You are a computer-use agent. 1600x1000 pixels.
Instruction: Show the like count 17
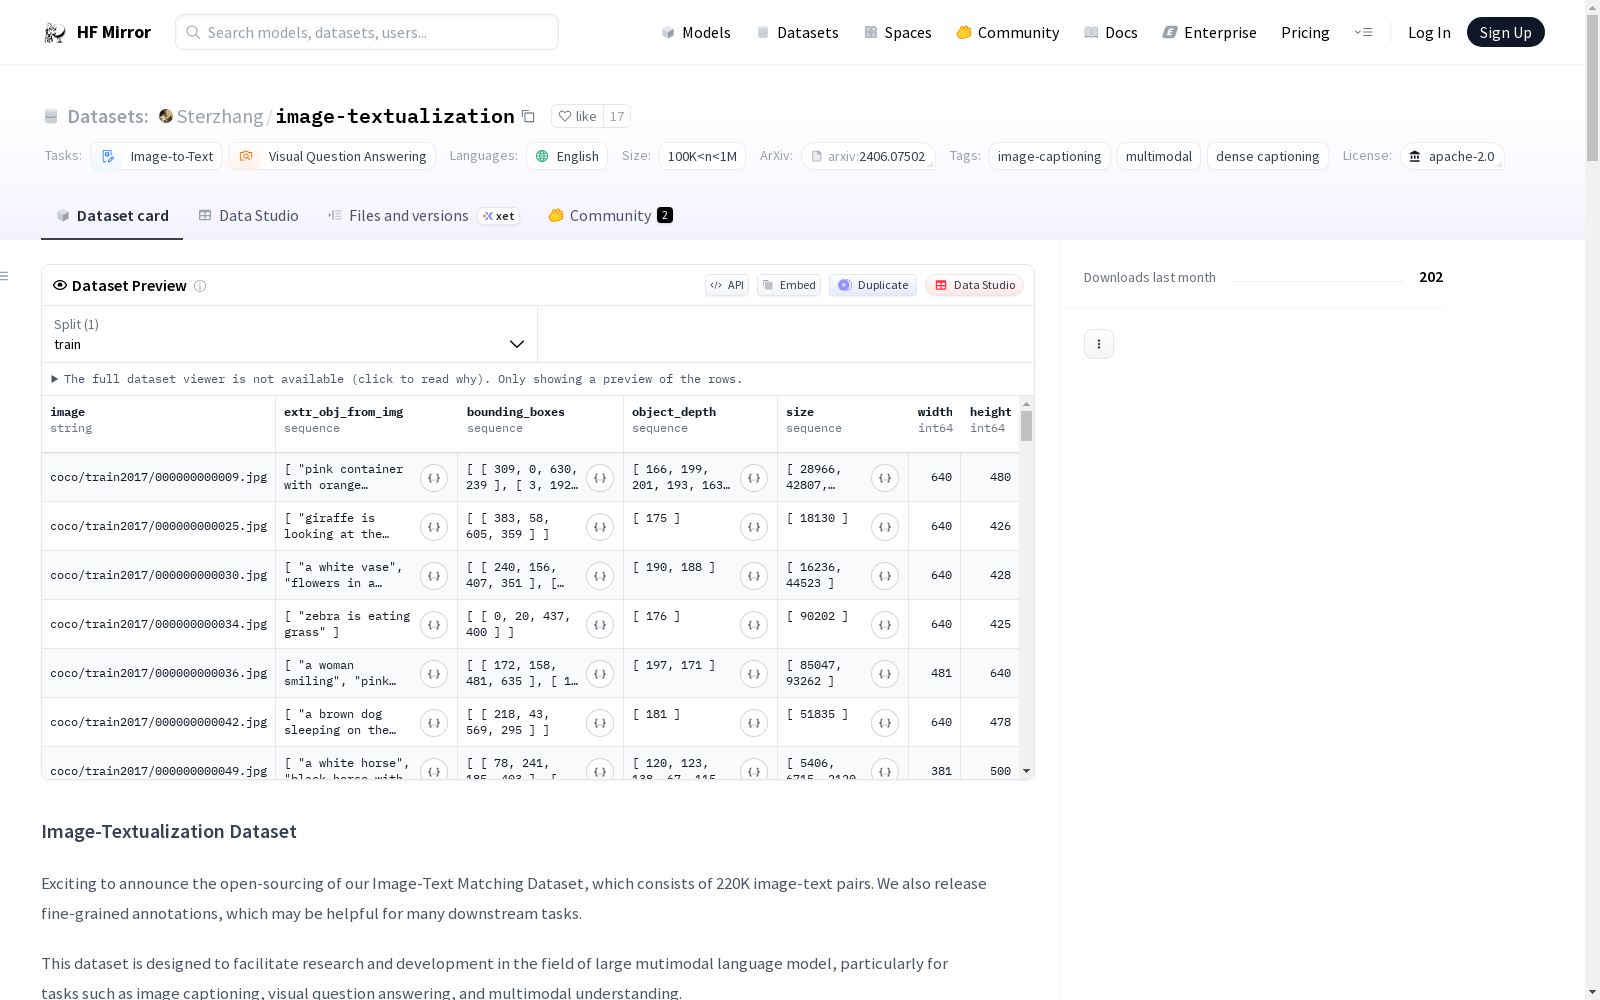pos(617,116)
